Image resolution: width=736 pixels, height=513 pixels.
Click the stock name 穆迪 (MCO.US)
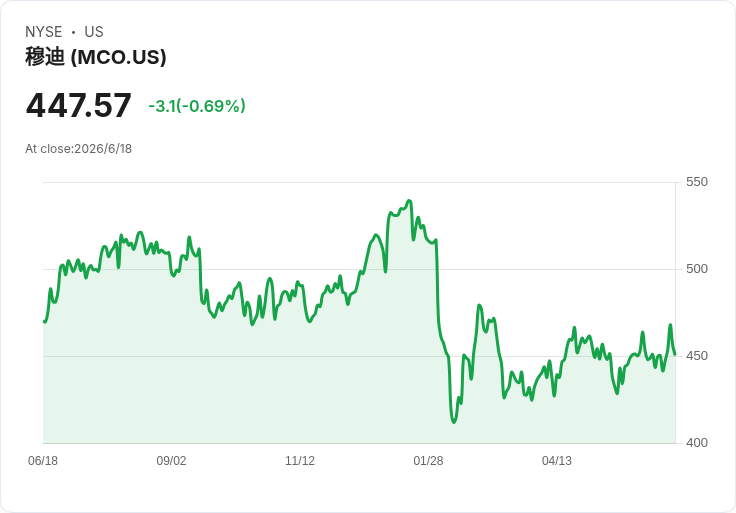[x=96, y=57]
